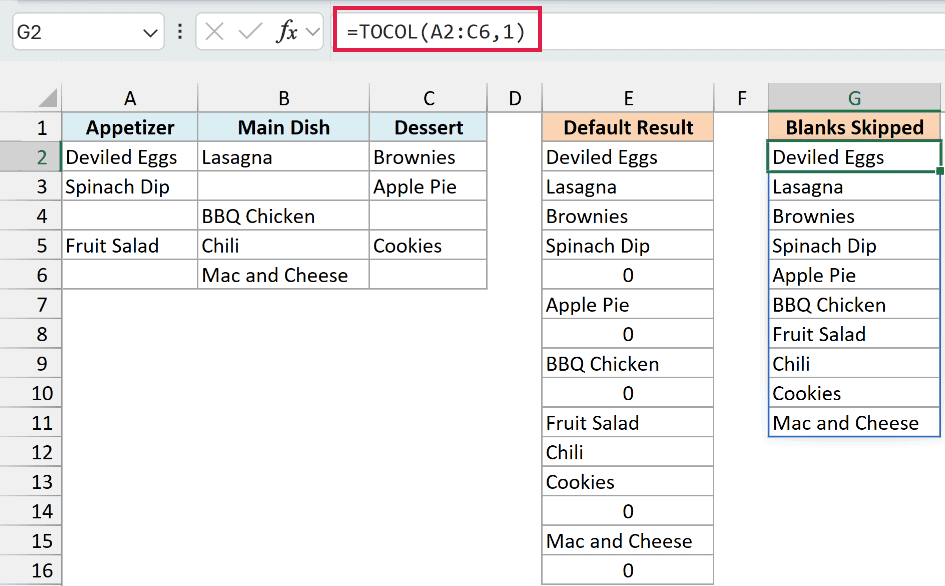Viewport: 945px width, 586px height.
Task: Click the Main Dish header cell
Action: click(x=283, y=127)
